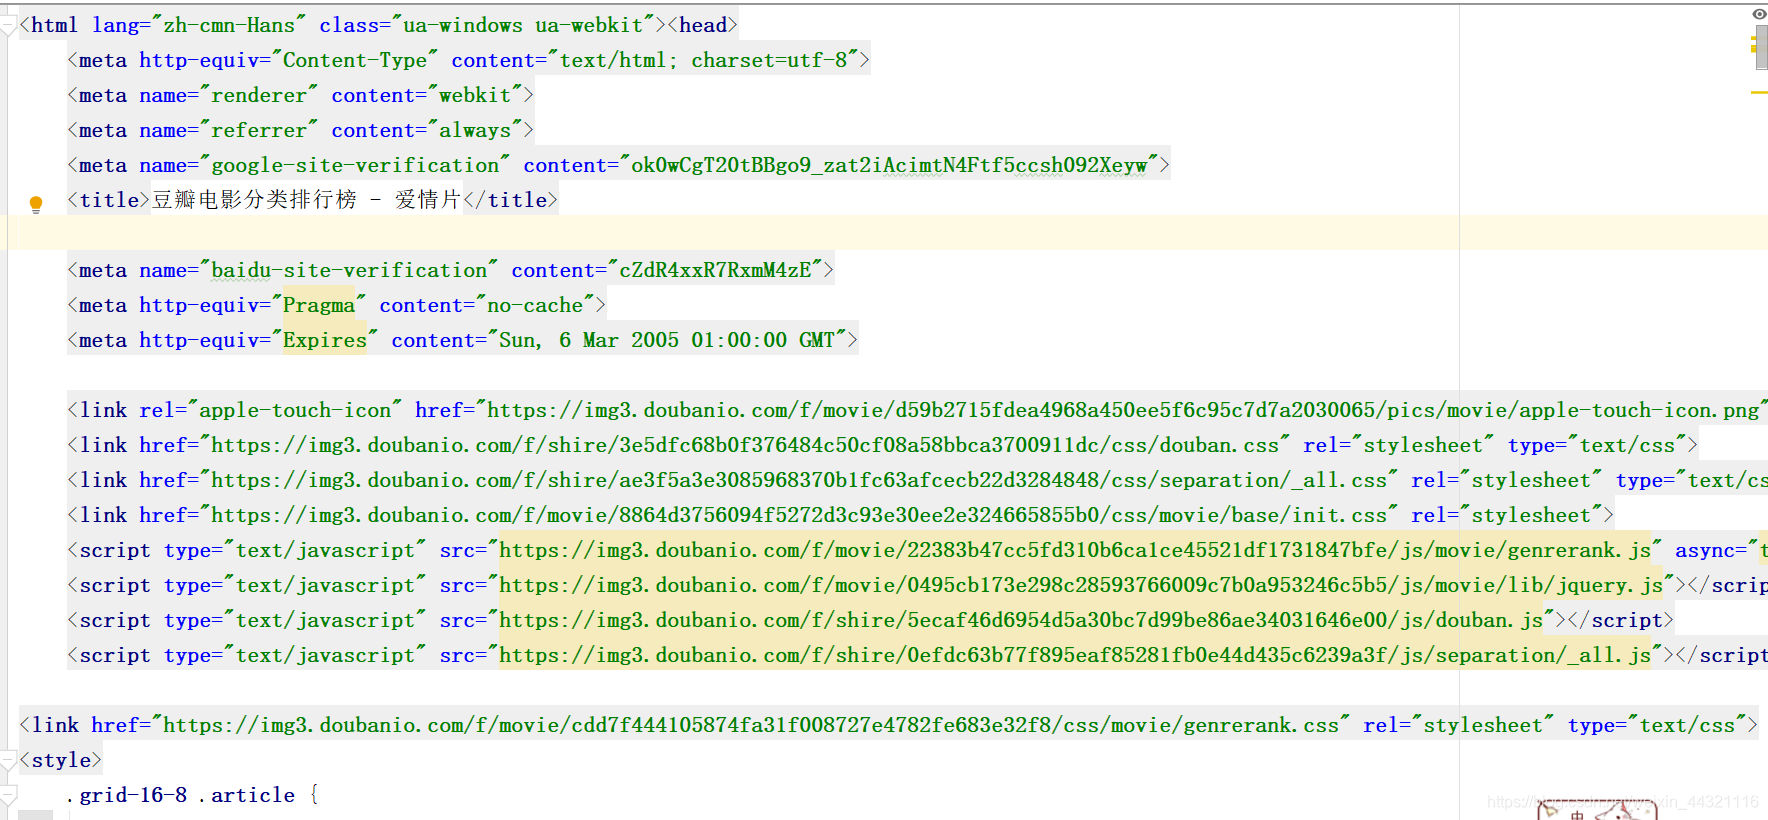Click "baidu-site-verification" meta name
Image resolution: width=1768 pixels, height=820 pixels.
point(349,270)
